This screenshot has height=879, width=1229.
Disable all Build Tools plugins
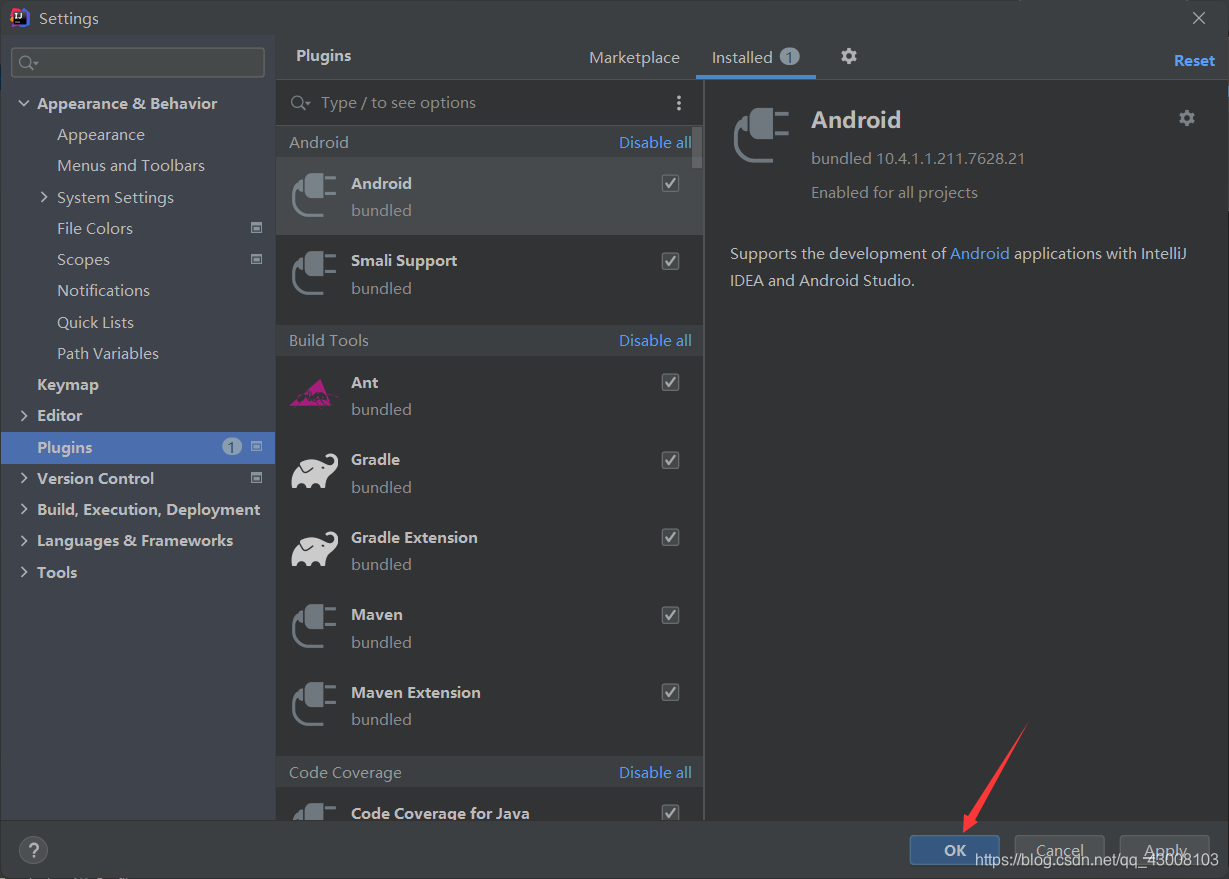point(655,340)
